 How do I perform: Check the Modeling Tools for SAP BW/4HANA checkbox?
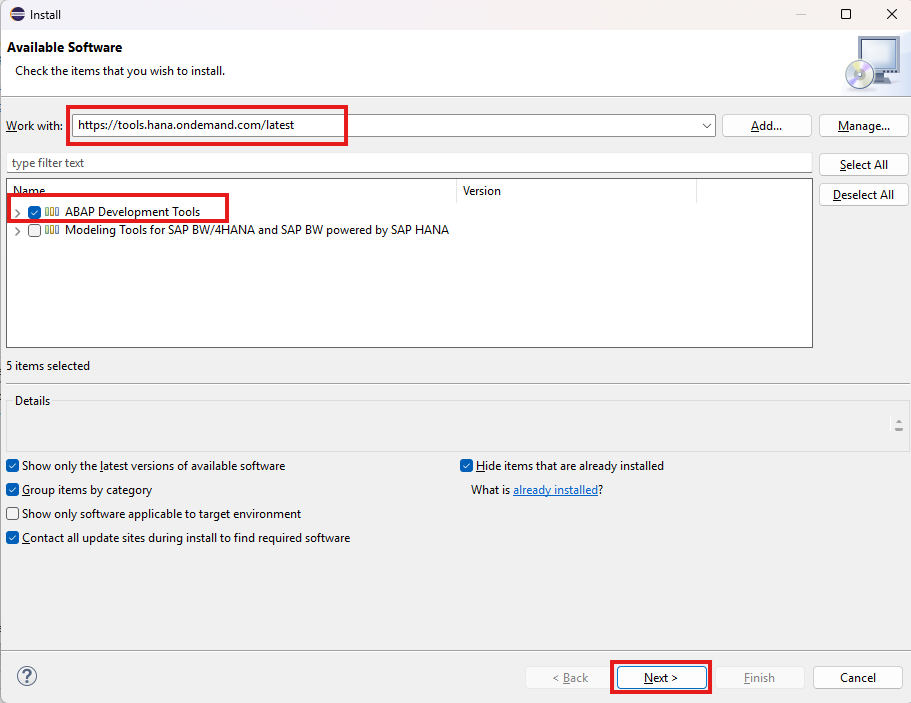(x=34, y=230)
